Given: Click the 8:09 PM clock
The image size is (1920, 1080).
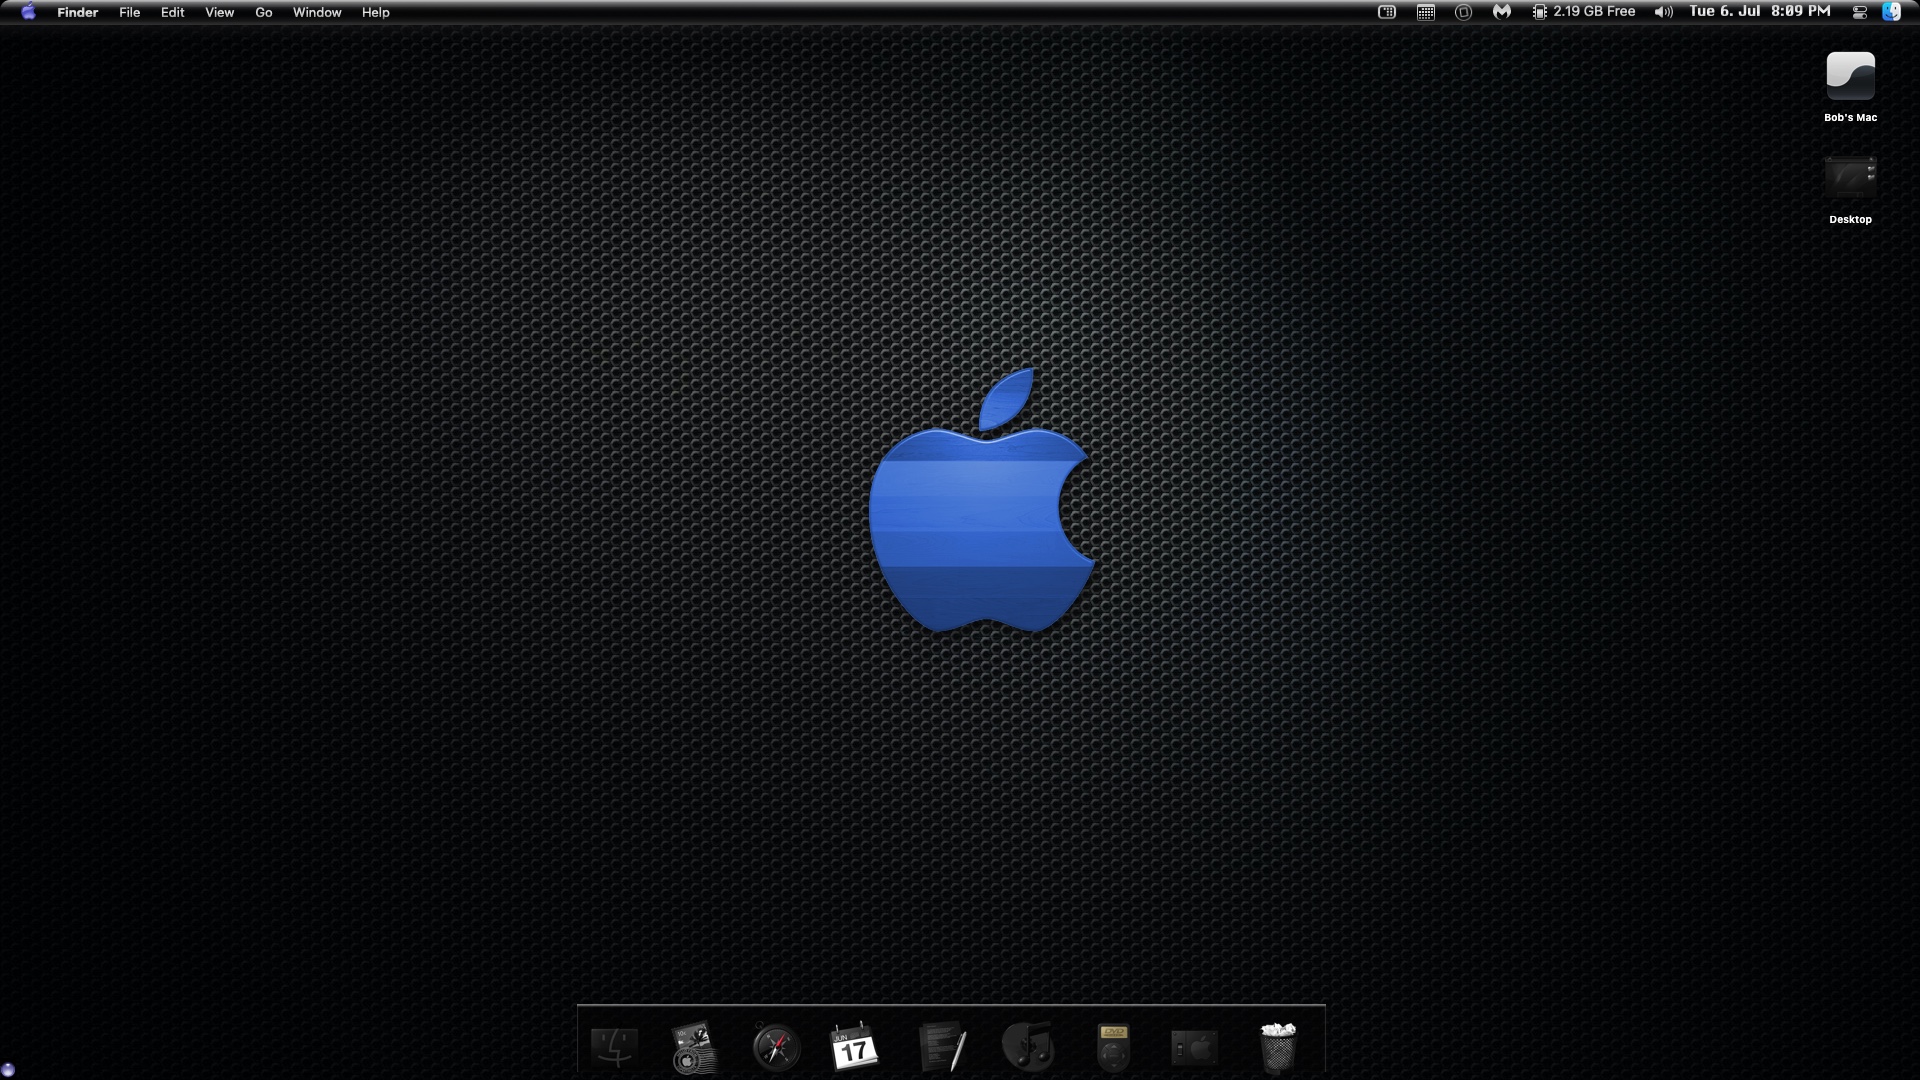Looking at the screenshot, I should coord(1800,12).
